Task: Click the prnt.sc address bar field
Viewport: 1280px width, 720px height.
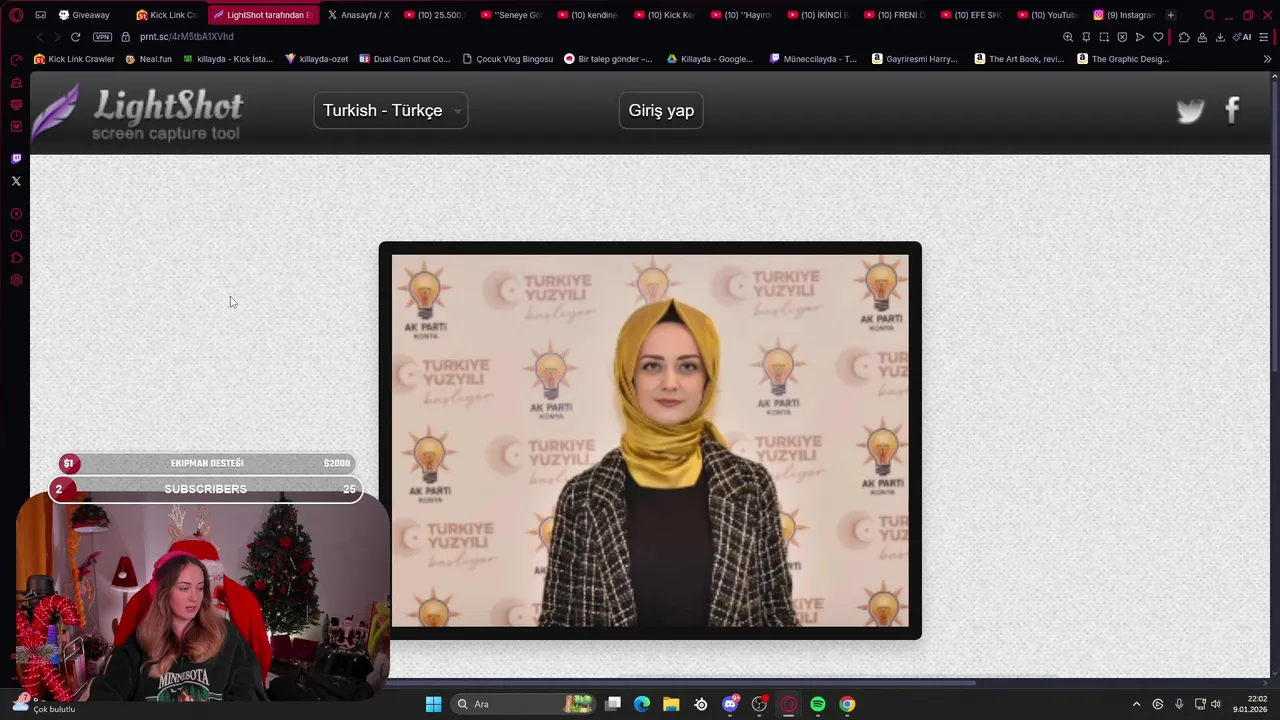Action: pyautogui.click(x=590, y=37)
